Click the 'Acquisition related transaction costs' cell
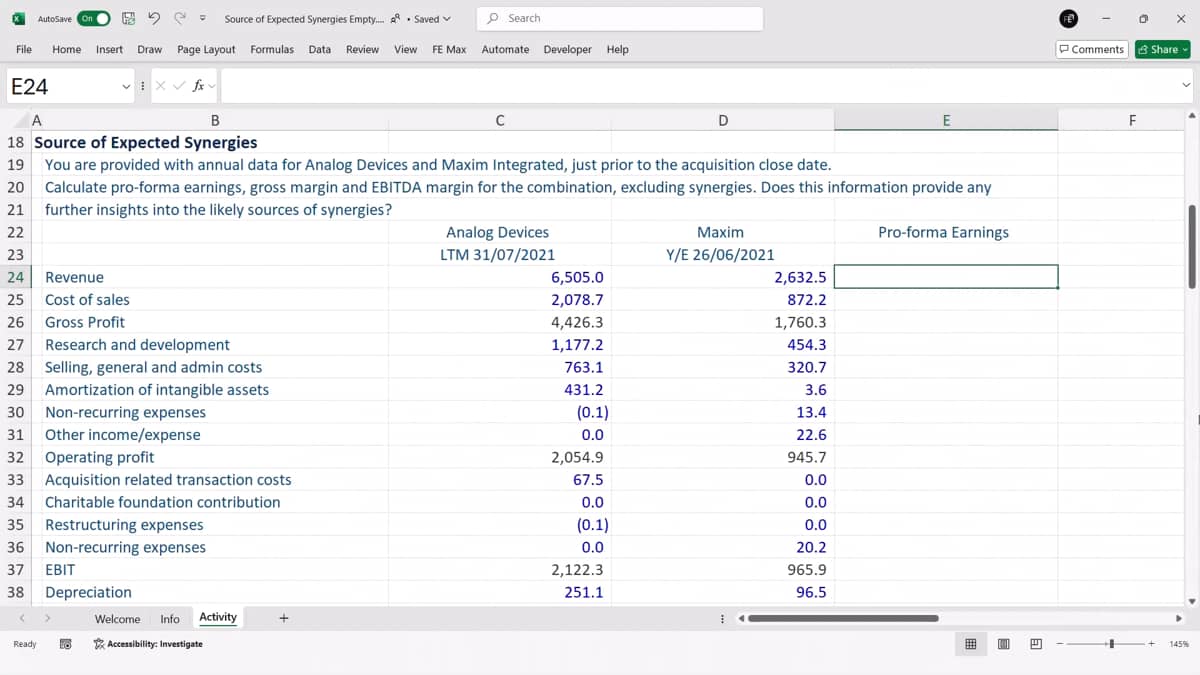This screenshot has height=675, width=1200. (168, 479)
